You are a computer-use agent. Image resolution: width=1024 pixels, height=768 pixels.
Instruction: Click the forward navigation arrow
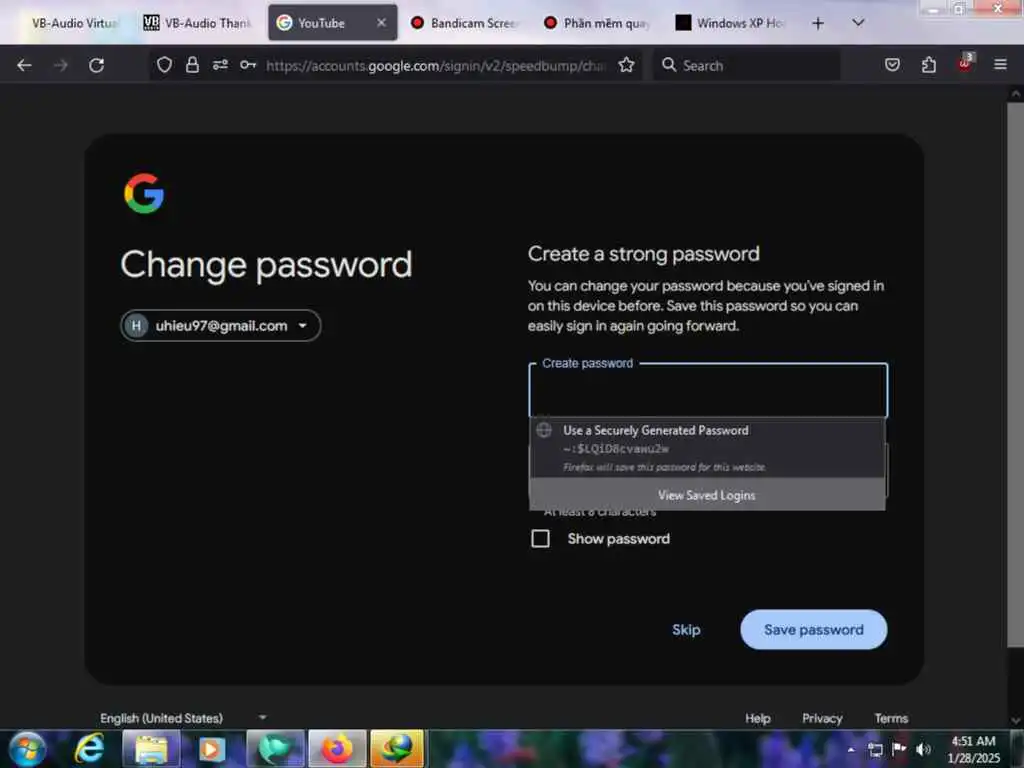click(x=61, y=65)
